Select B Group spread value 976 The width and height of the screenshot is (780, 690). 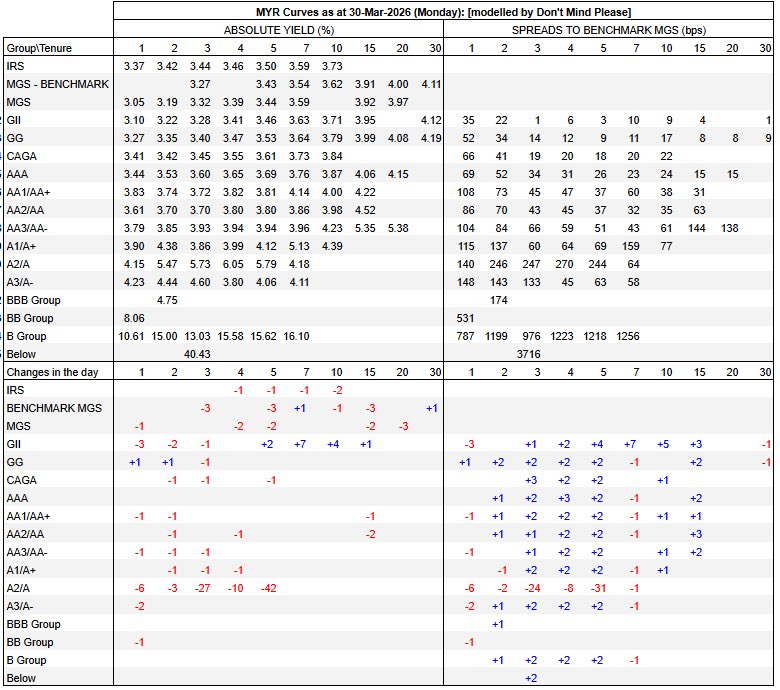(531, 336)
